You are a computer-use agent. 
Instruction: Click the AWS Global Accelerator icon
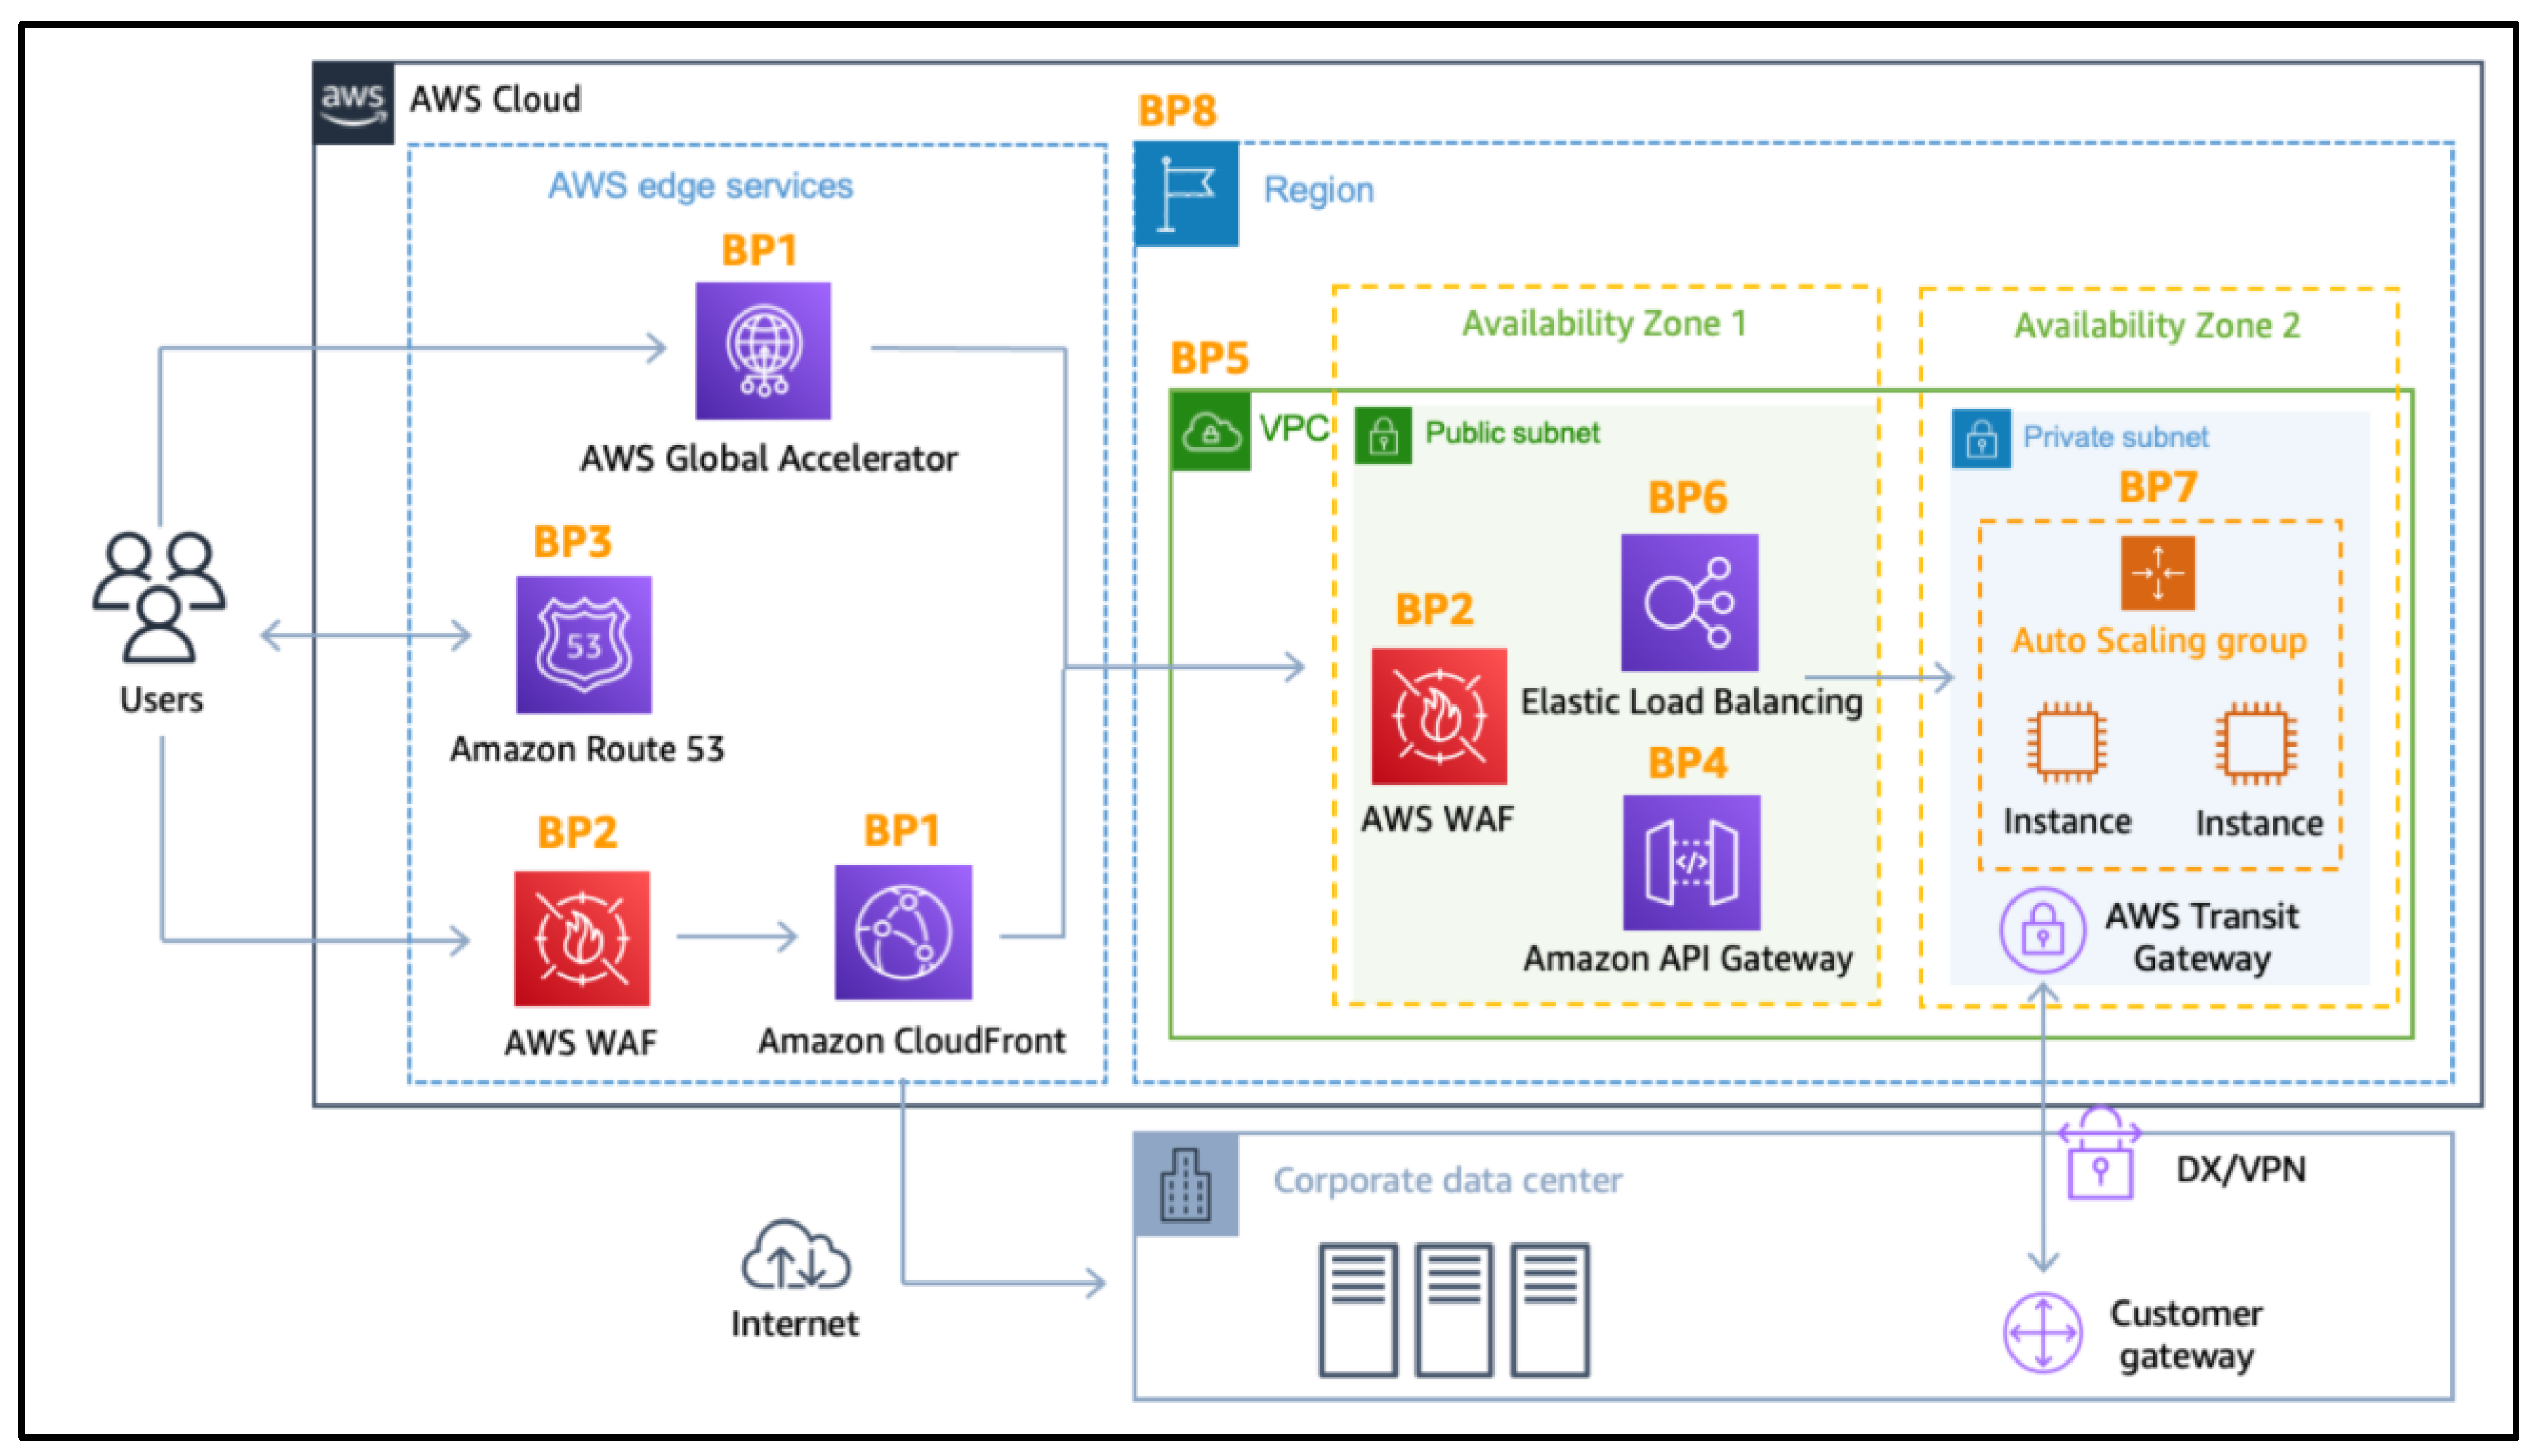(763, 351)
